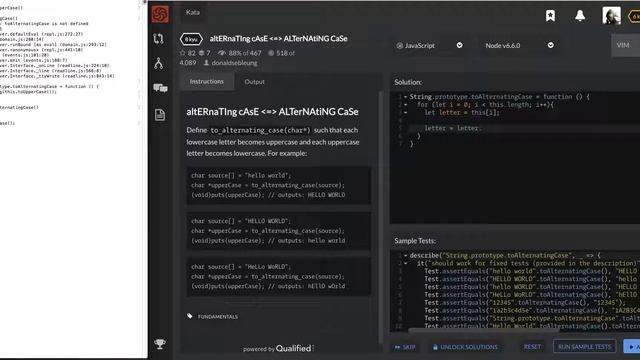Collapse describe block fold arrow in Sample Tests
The image size is (640, 360).
click(x=405, y=256)
